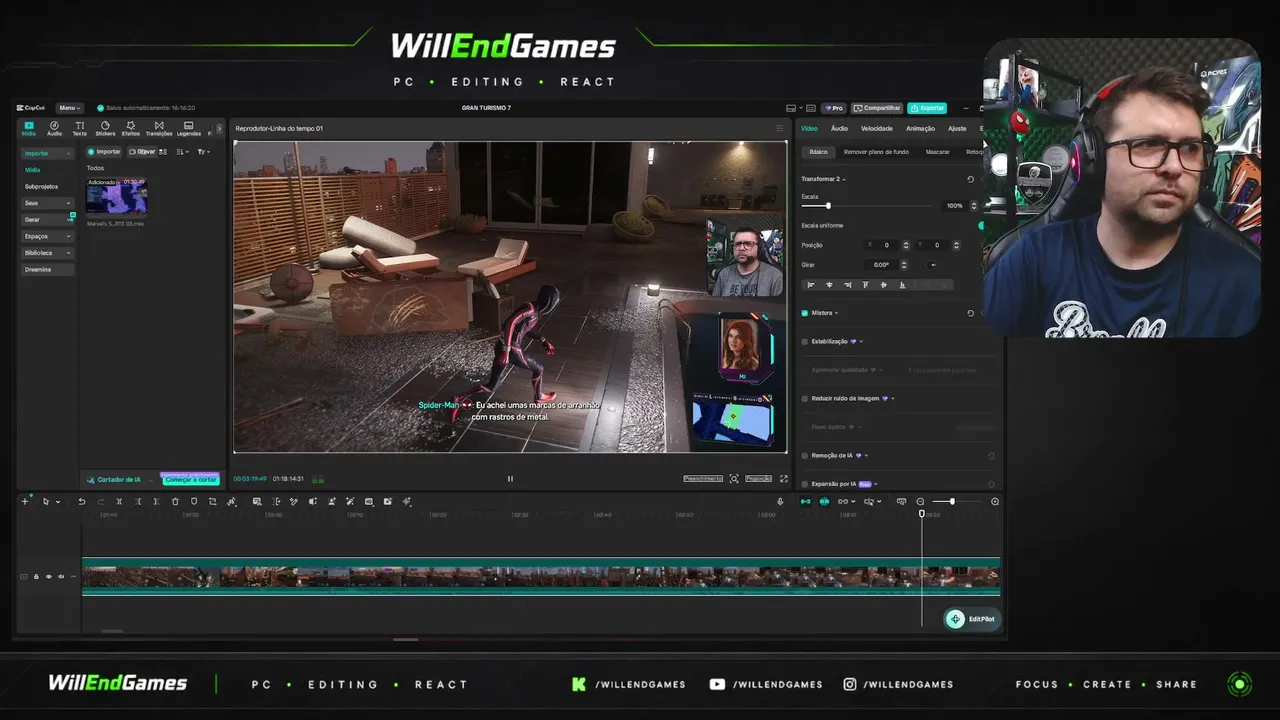Viewport: 1280px width, 720px height.
Task: Open the Áudio media category
Action: point(54,128)
